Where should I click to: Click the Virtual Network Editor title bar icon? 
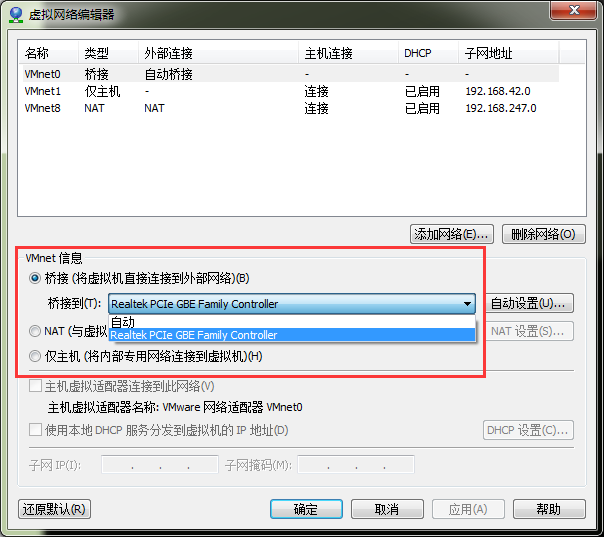point(16,14)
